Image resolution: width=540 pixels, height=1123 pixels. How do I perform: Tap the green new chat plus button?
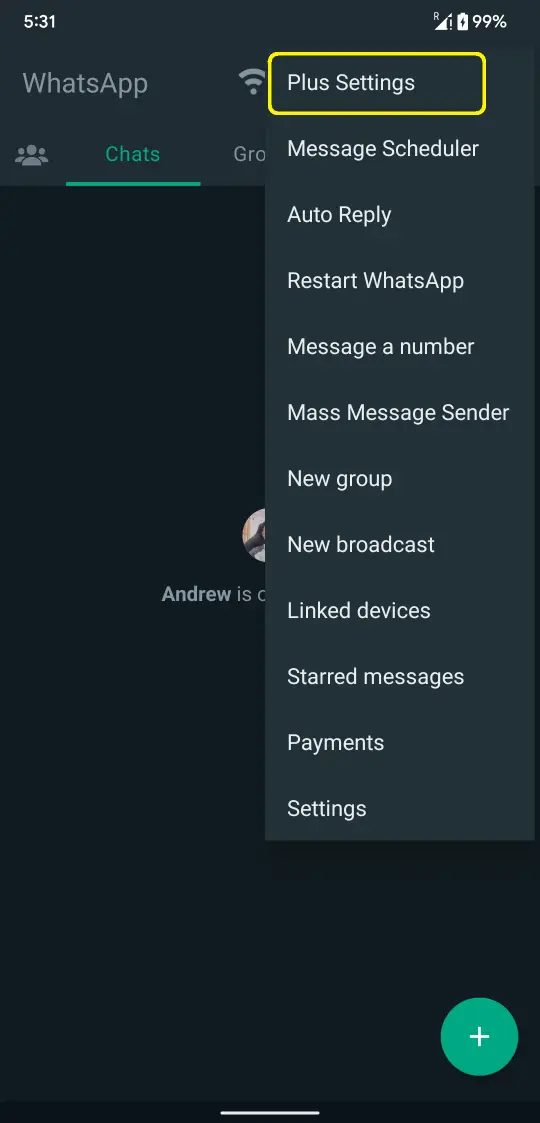tap(479, 1036)
